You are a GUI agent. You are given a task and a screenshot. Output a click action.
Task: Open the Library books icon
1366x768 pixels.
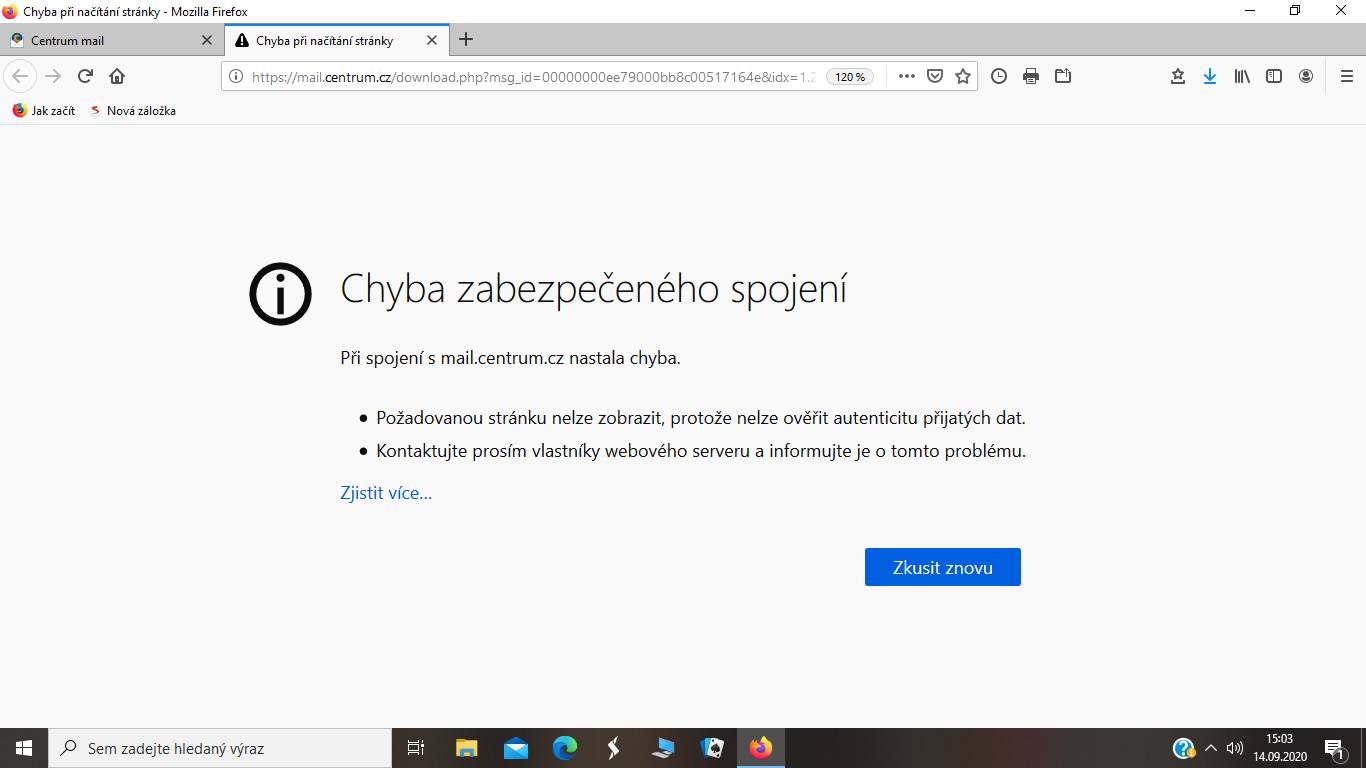pos(1242,76)
